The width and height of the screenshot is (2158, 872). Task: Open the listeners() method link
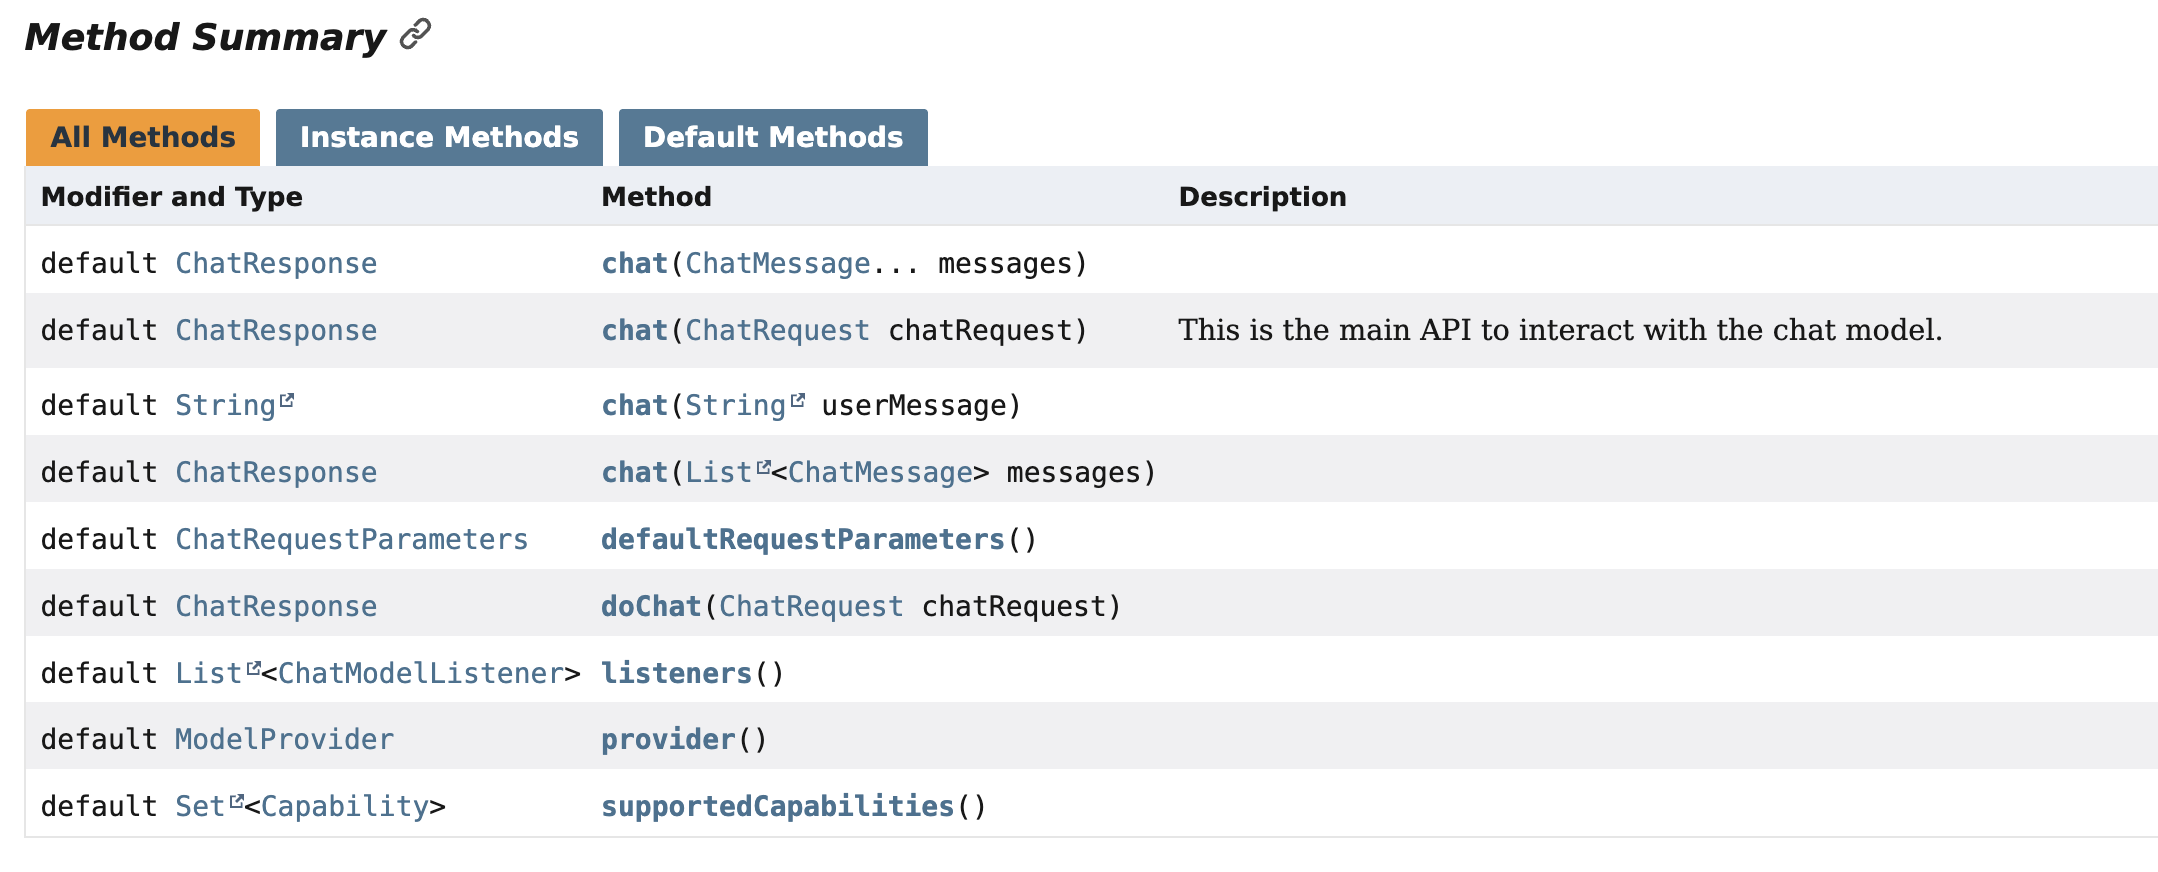point(676,674)
